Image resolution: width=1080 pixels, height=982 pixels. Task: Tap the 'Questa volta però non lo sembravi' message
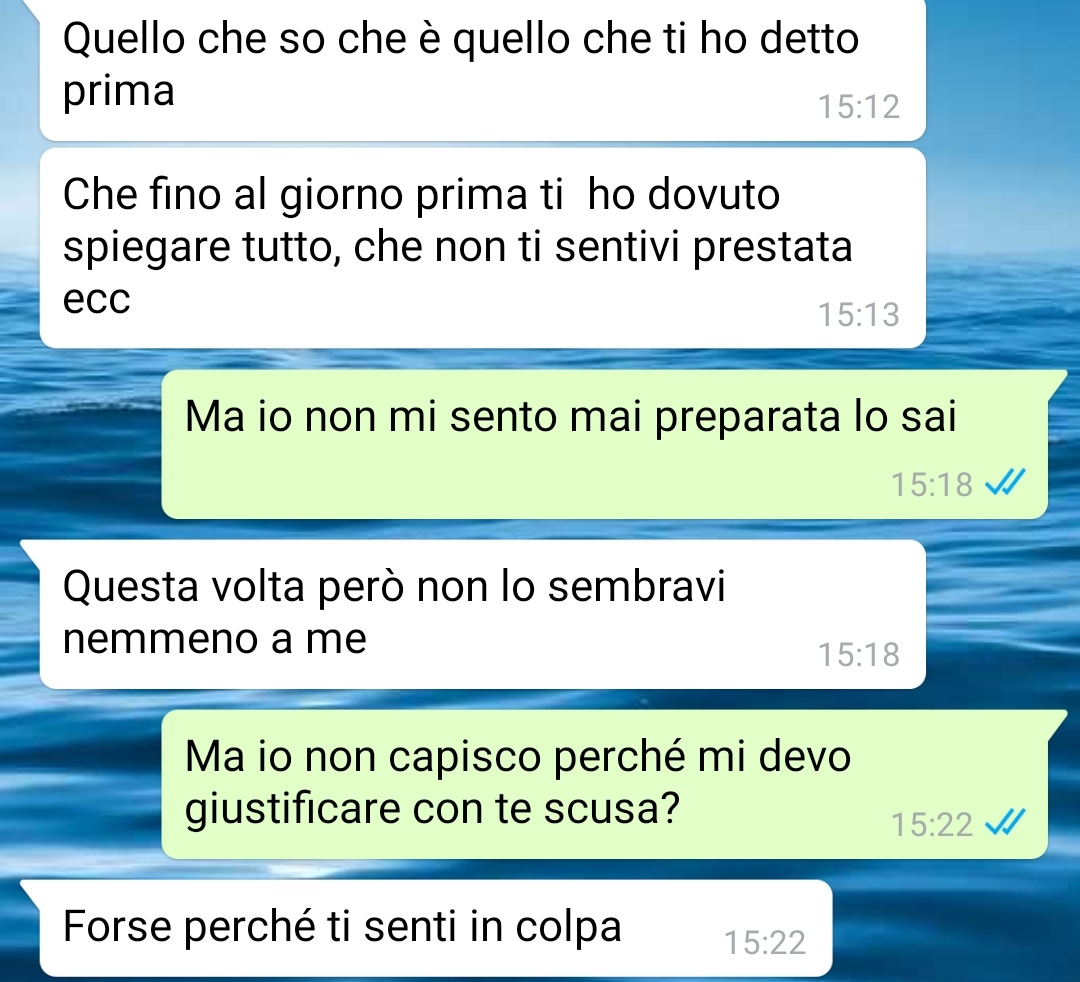[x=482, y=614]
